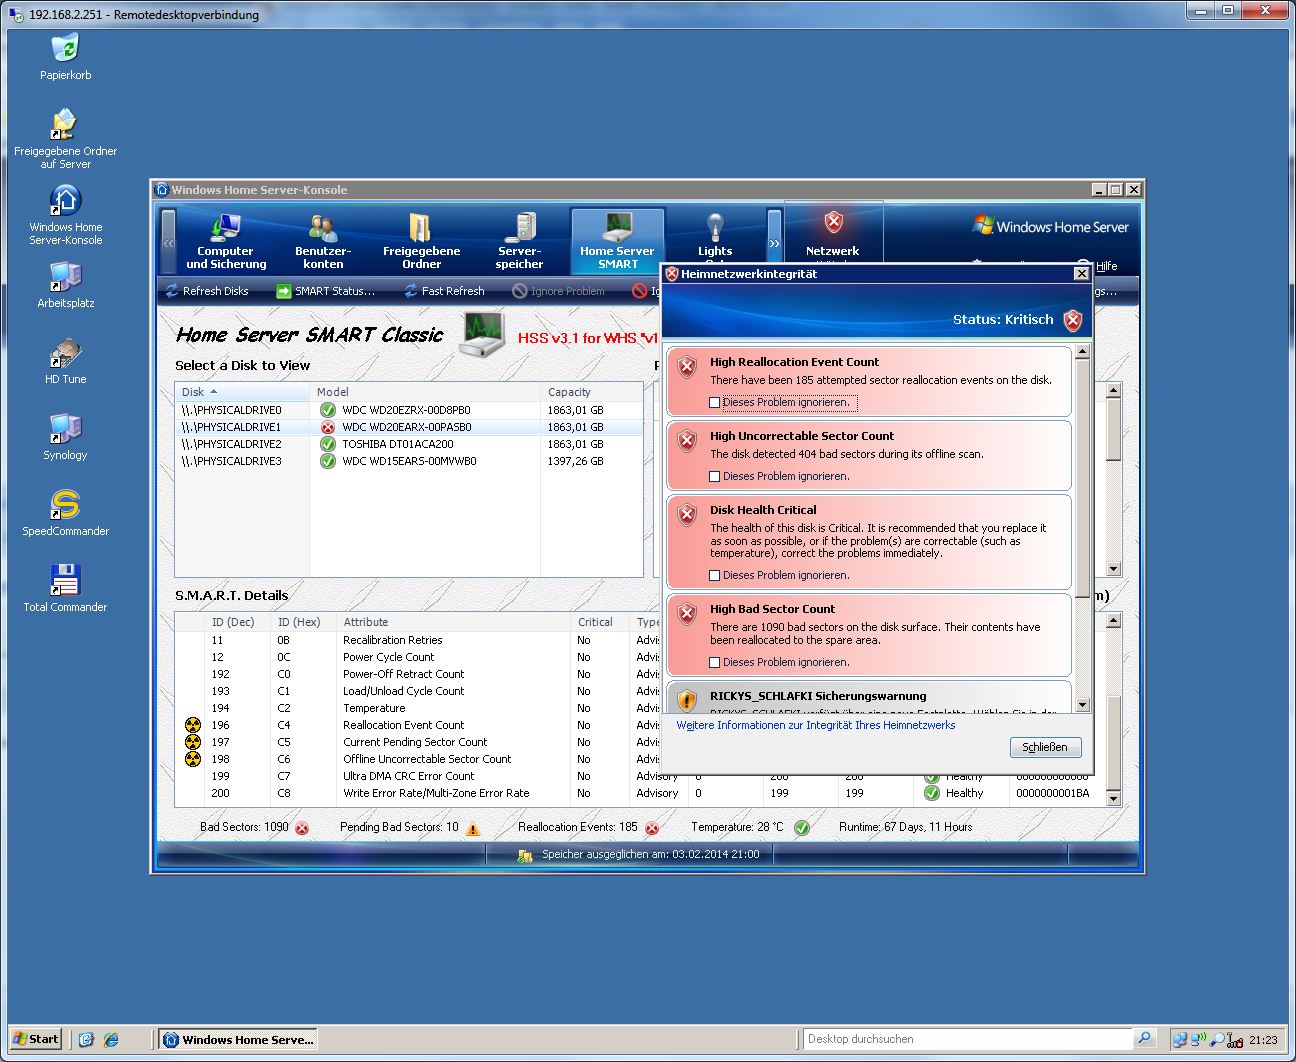Click SMART Status toolbar button
Screen dimensions: 1296x1062
point(326,291)
